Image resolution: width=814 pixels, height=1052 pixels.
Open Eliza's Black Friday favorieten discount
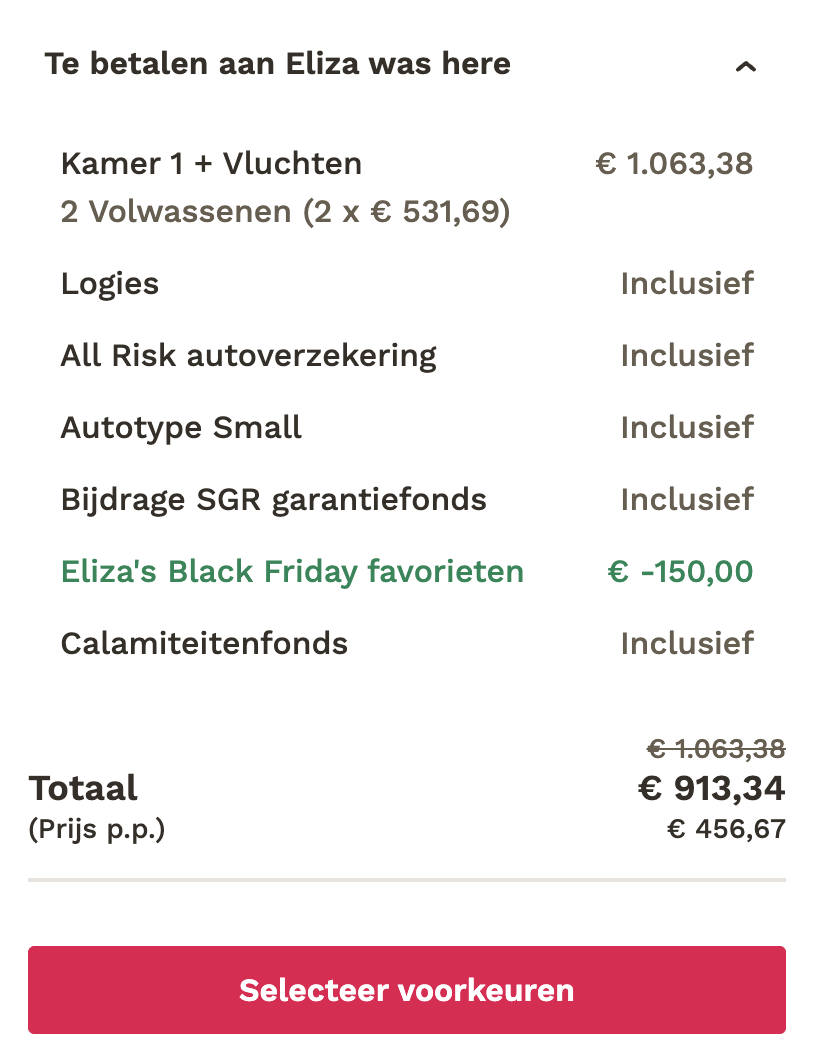tap(293, 571)
